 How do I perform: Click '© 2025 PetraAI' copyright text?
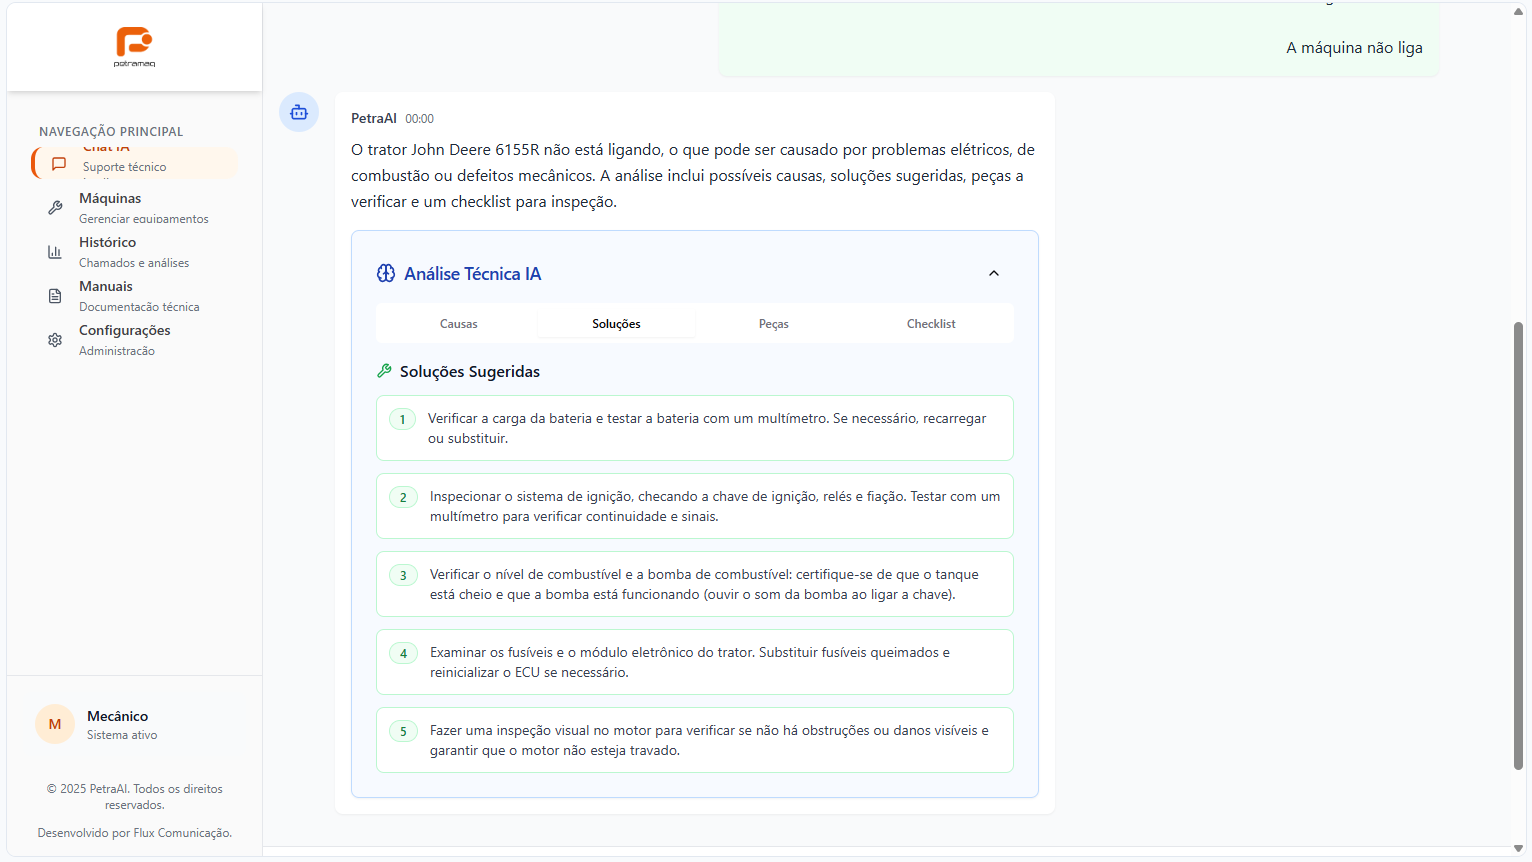pos(135,797)
